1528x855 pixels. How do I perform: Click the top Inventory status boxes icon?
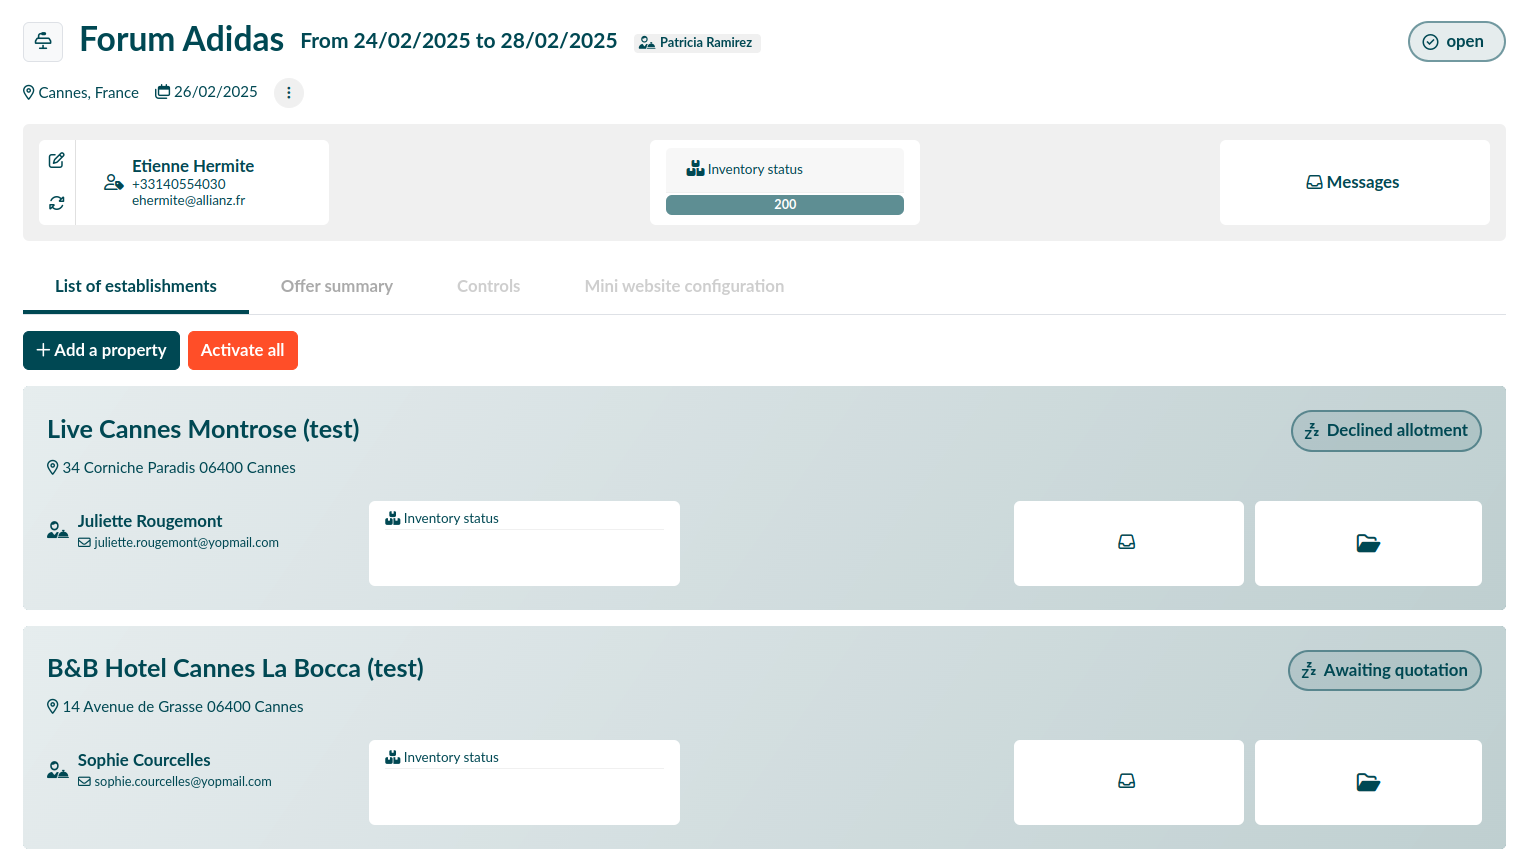(x=695, y=169)
